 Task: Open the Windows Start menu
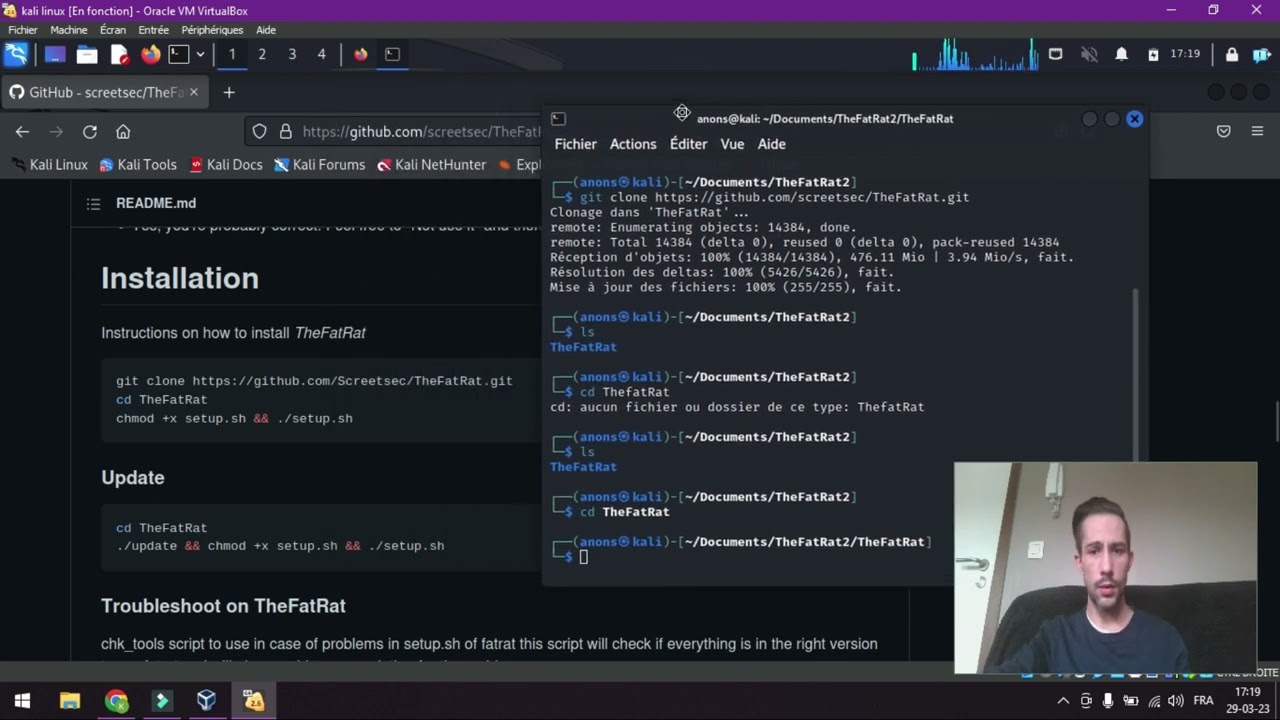click(x=22, y=701)
